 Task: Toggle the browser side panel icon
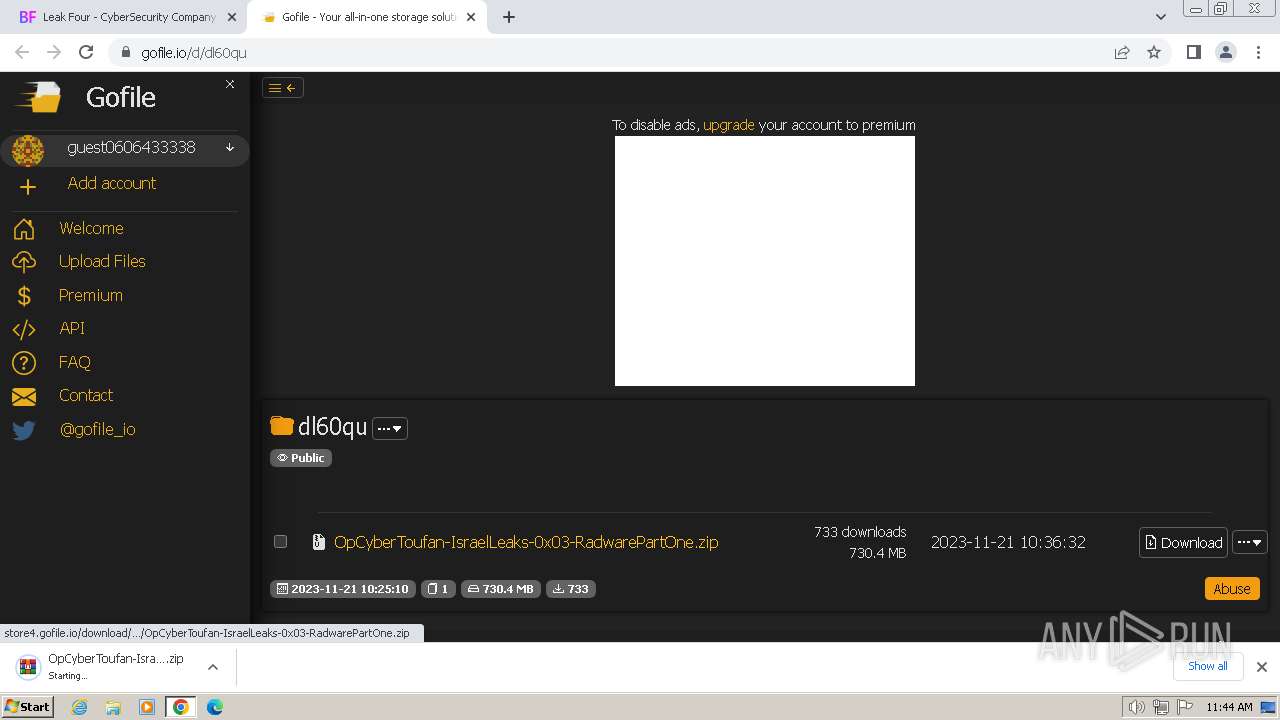coord(1193,52)
